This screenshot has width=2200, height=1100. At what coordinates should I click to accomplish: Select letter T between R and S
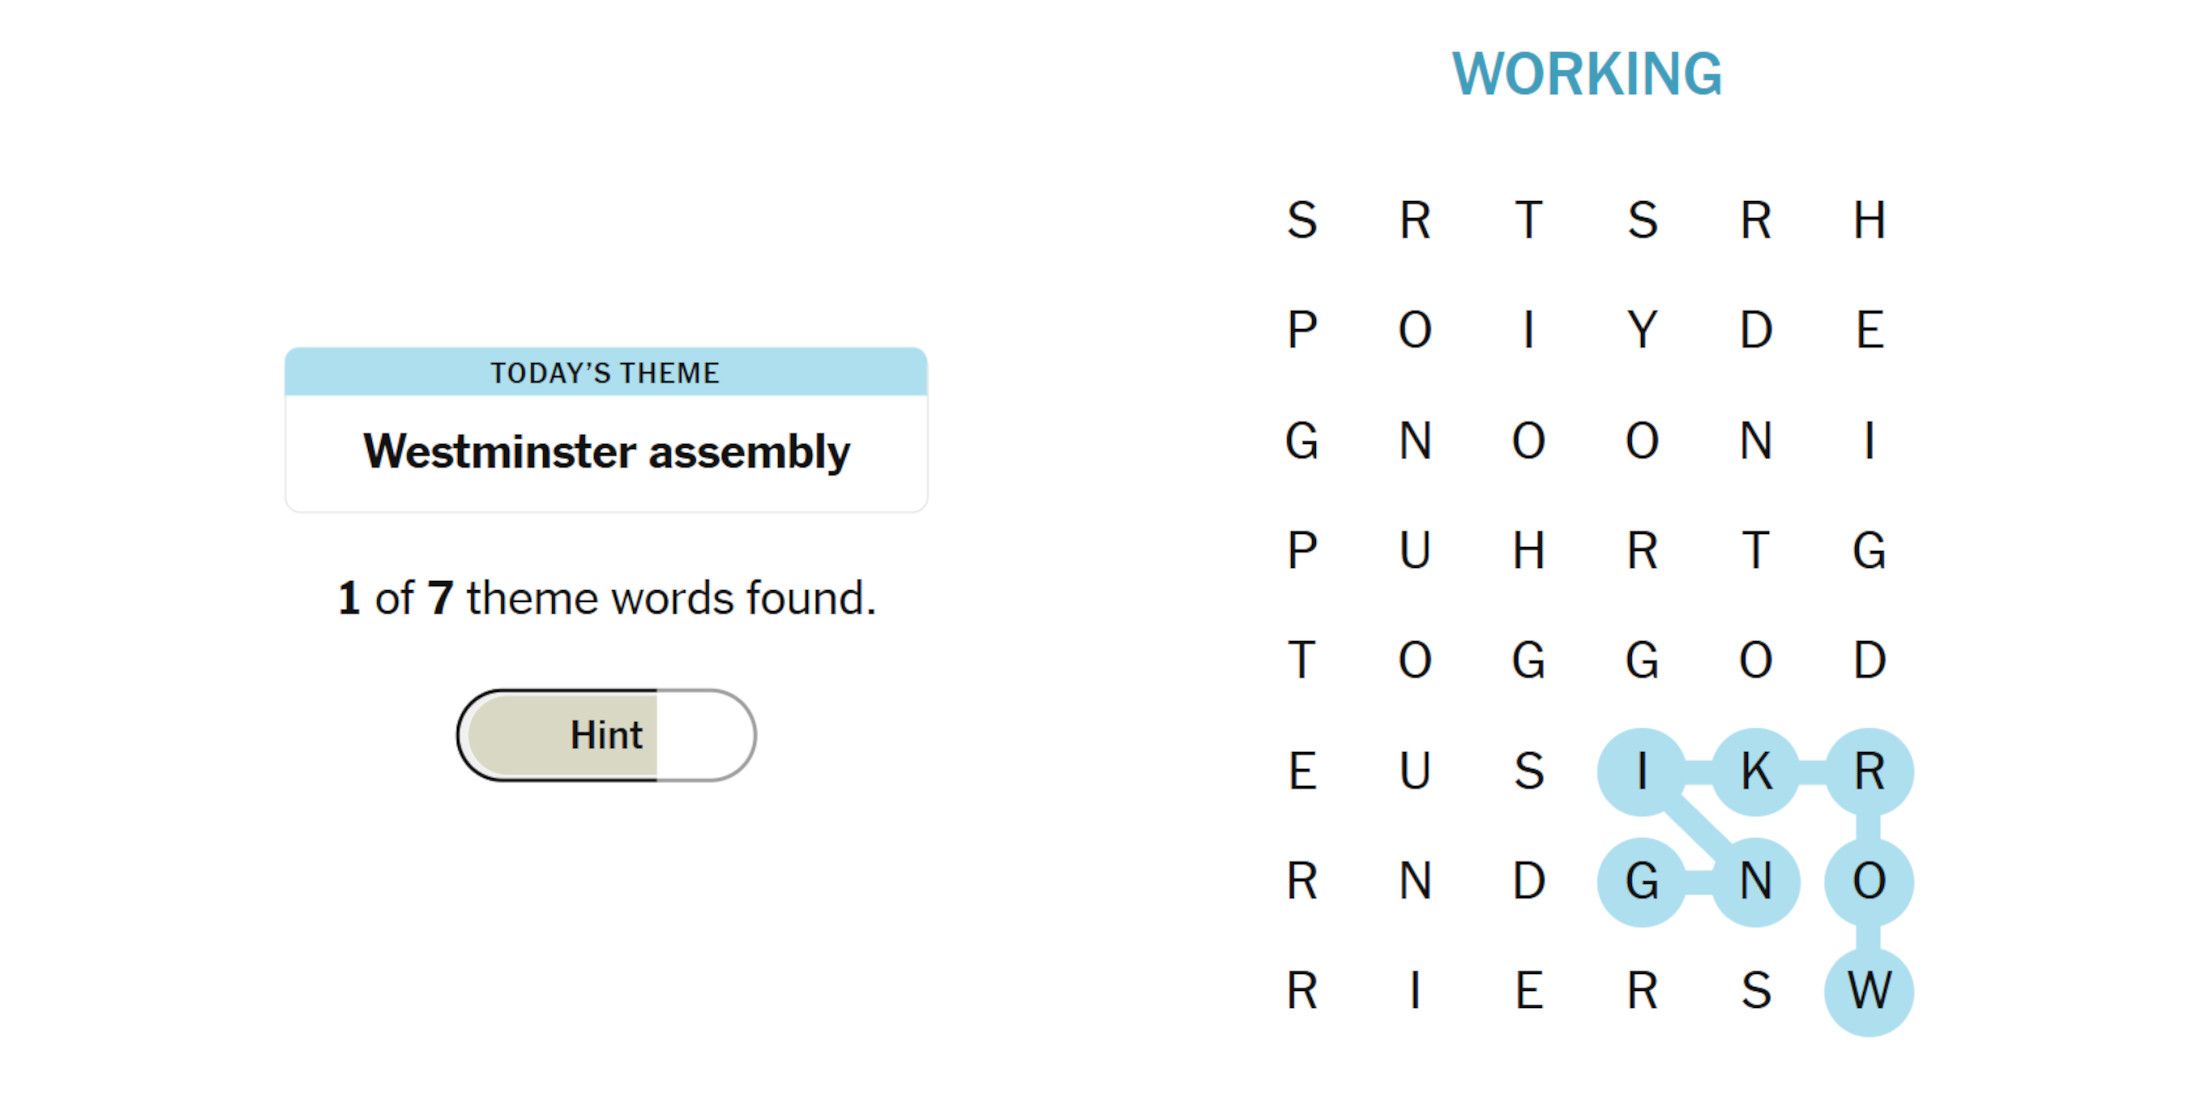[1529, 220]
